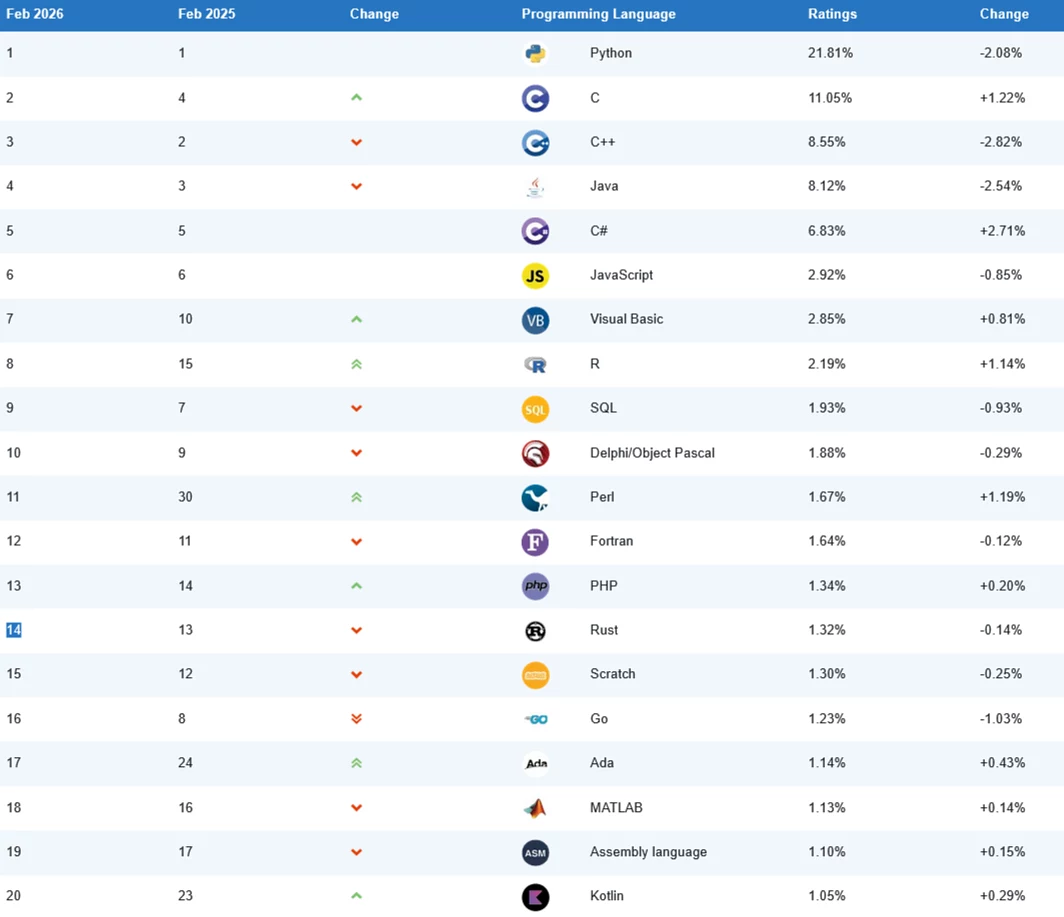Click the Python logo icon
Screen dimensions: 1064x917
535,53
